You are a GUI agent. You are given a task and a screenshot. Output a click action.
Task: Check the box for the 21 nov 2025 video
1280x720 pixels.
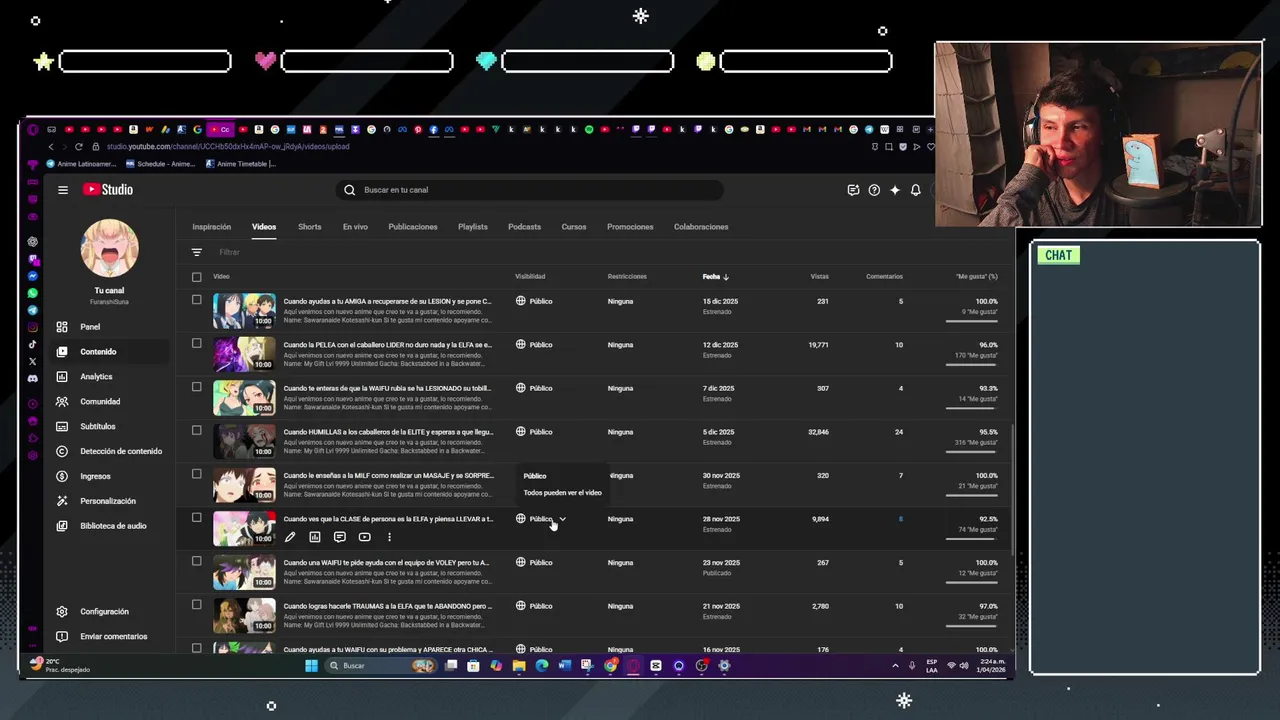[x=197, y=605]
